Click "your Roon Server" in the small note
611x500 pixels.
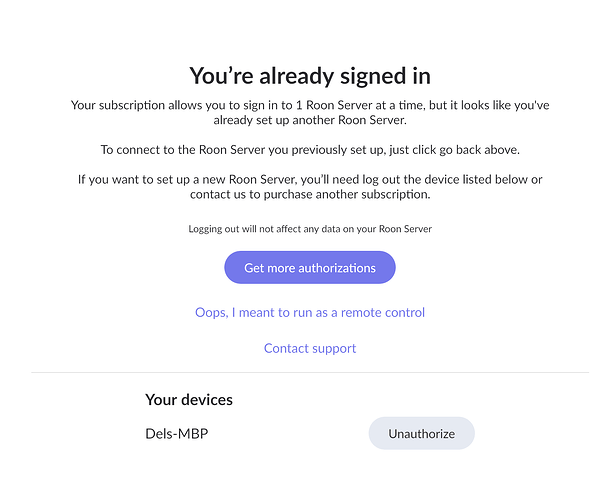[396, 229]
